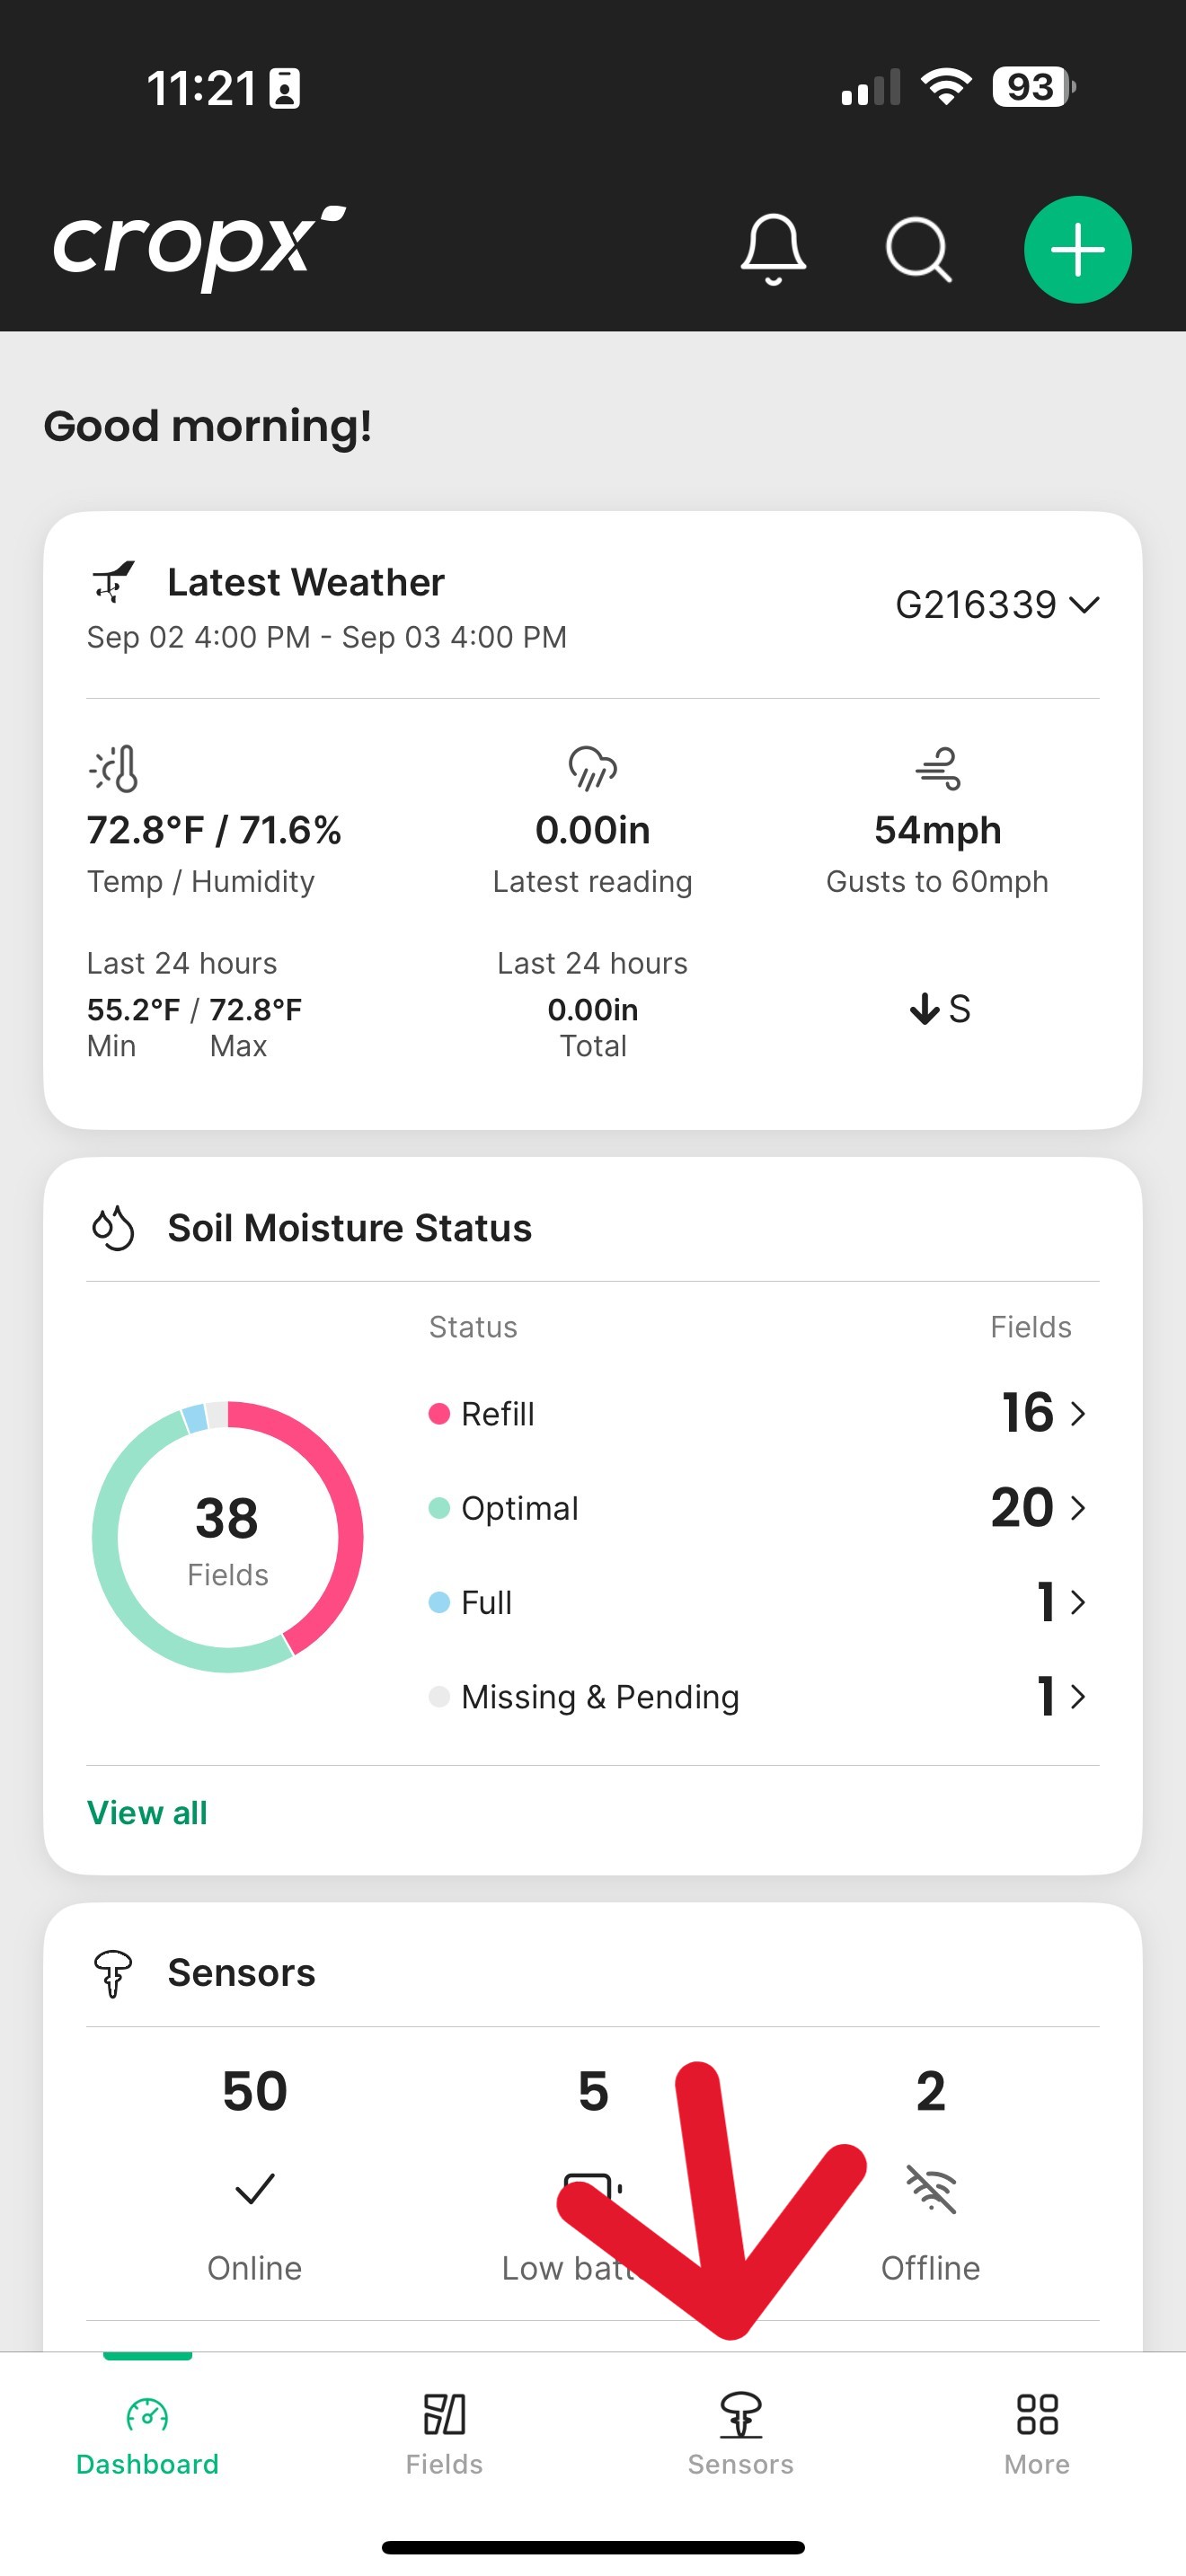Tap the rain cloud reading icon
This screenshot has height=2576, width=1186.
(x=592, y=768)
